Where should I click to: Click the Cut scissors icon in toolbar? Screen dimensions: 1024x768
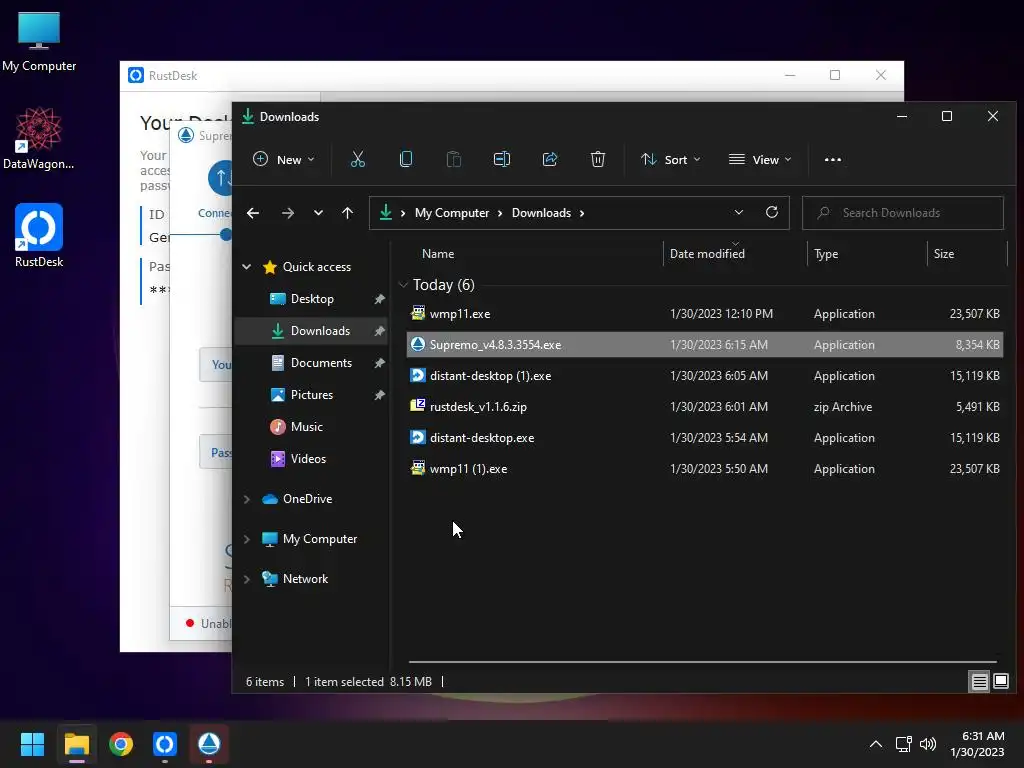click(357, 159)
